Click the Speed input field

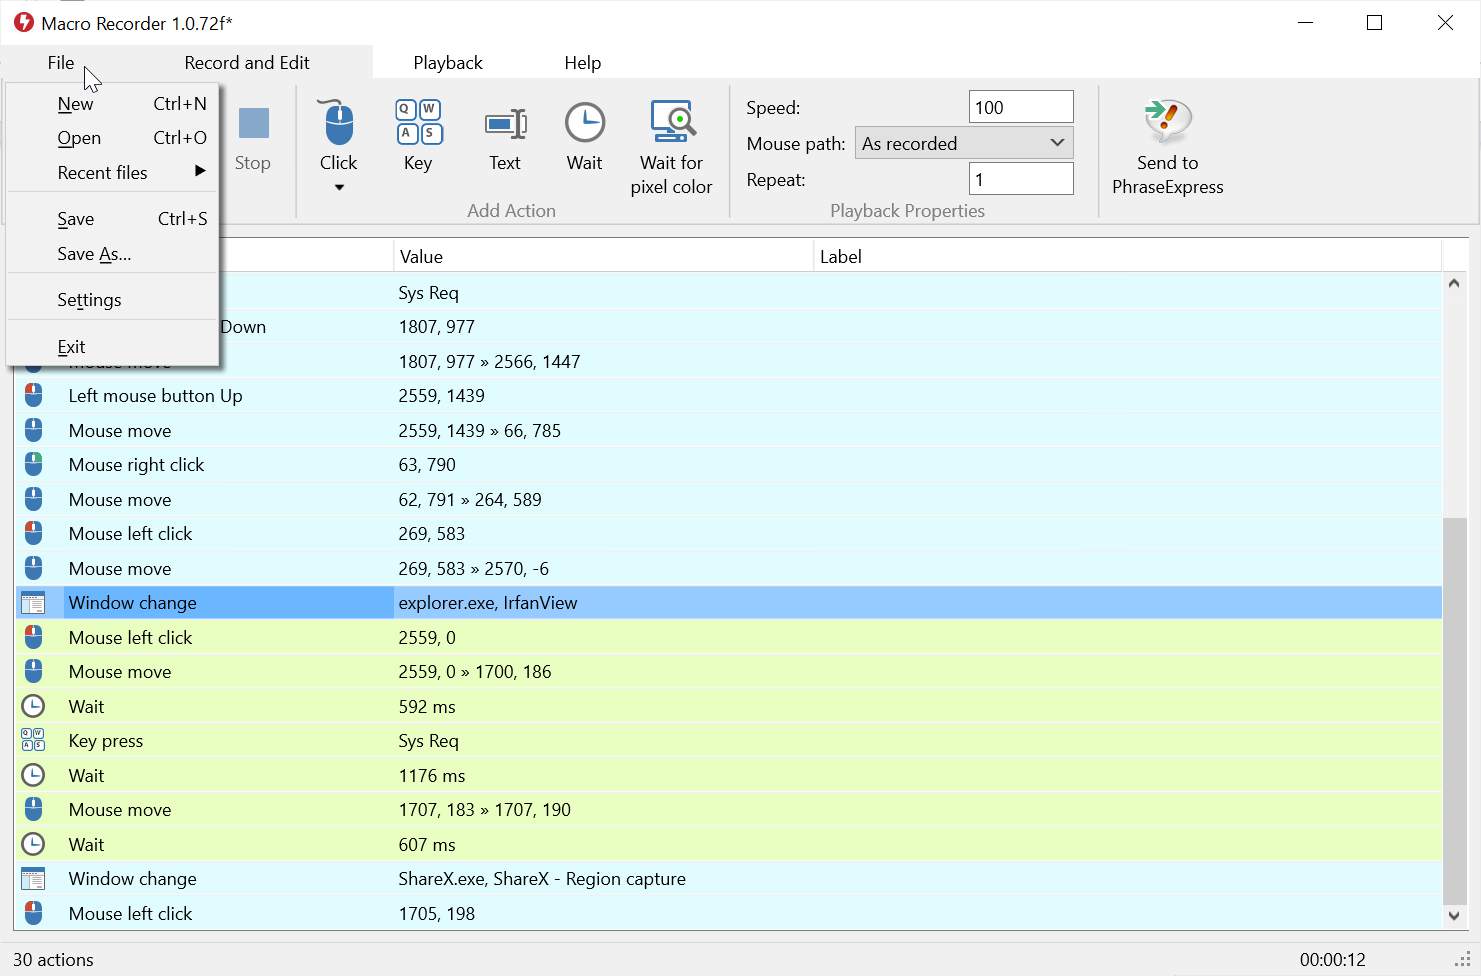click(1021, 107)
